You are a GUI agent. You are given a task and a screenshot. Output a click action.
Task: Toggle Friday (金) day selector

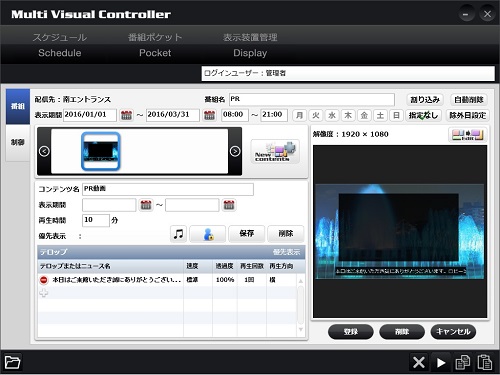pos(364,115)
